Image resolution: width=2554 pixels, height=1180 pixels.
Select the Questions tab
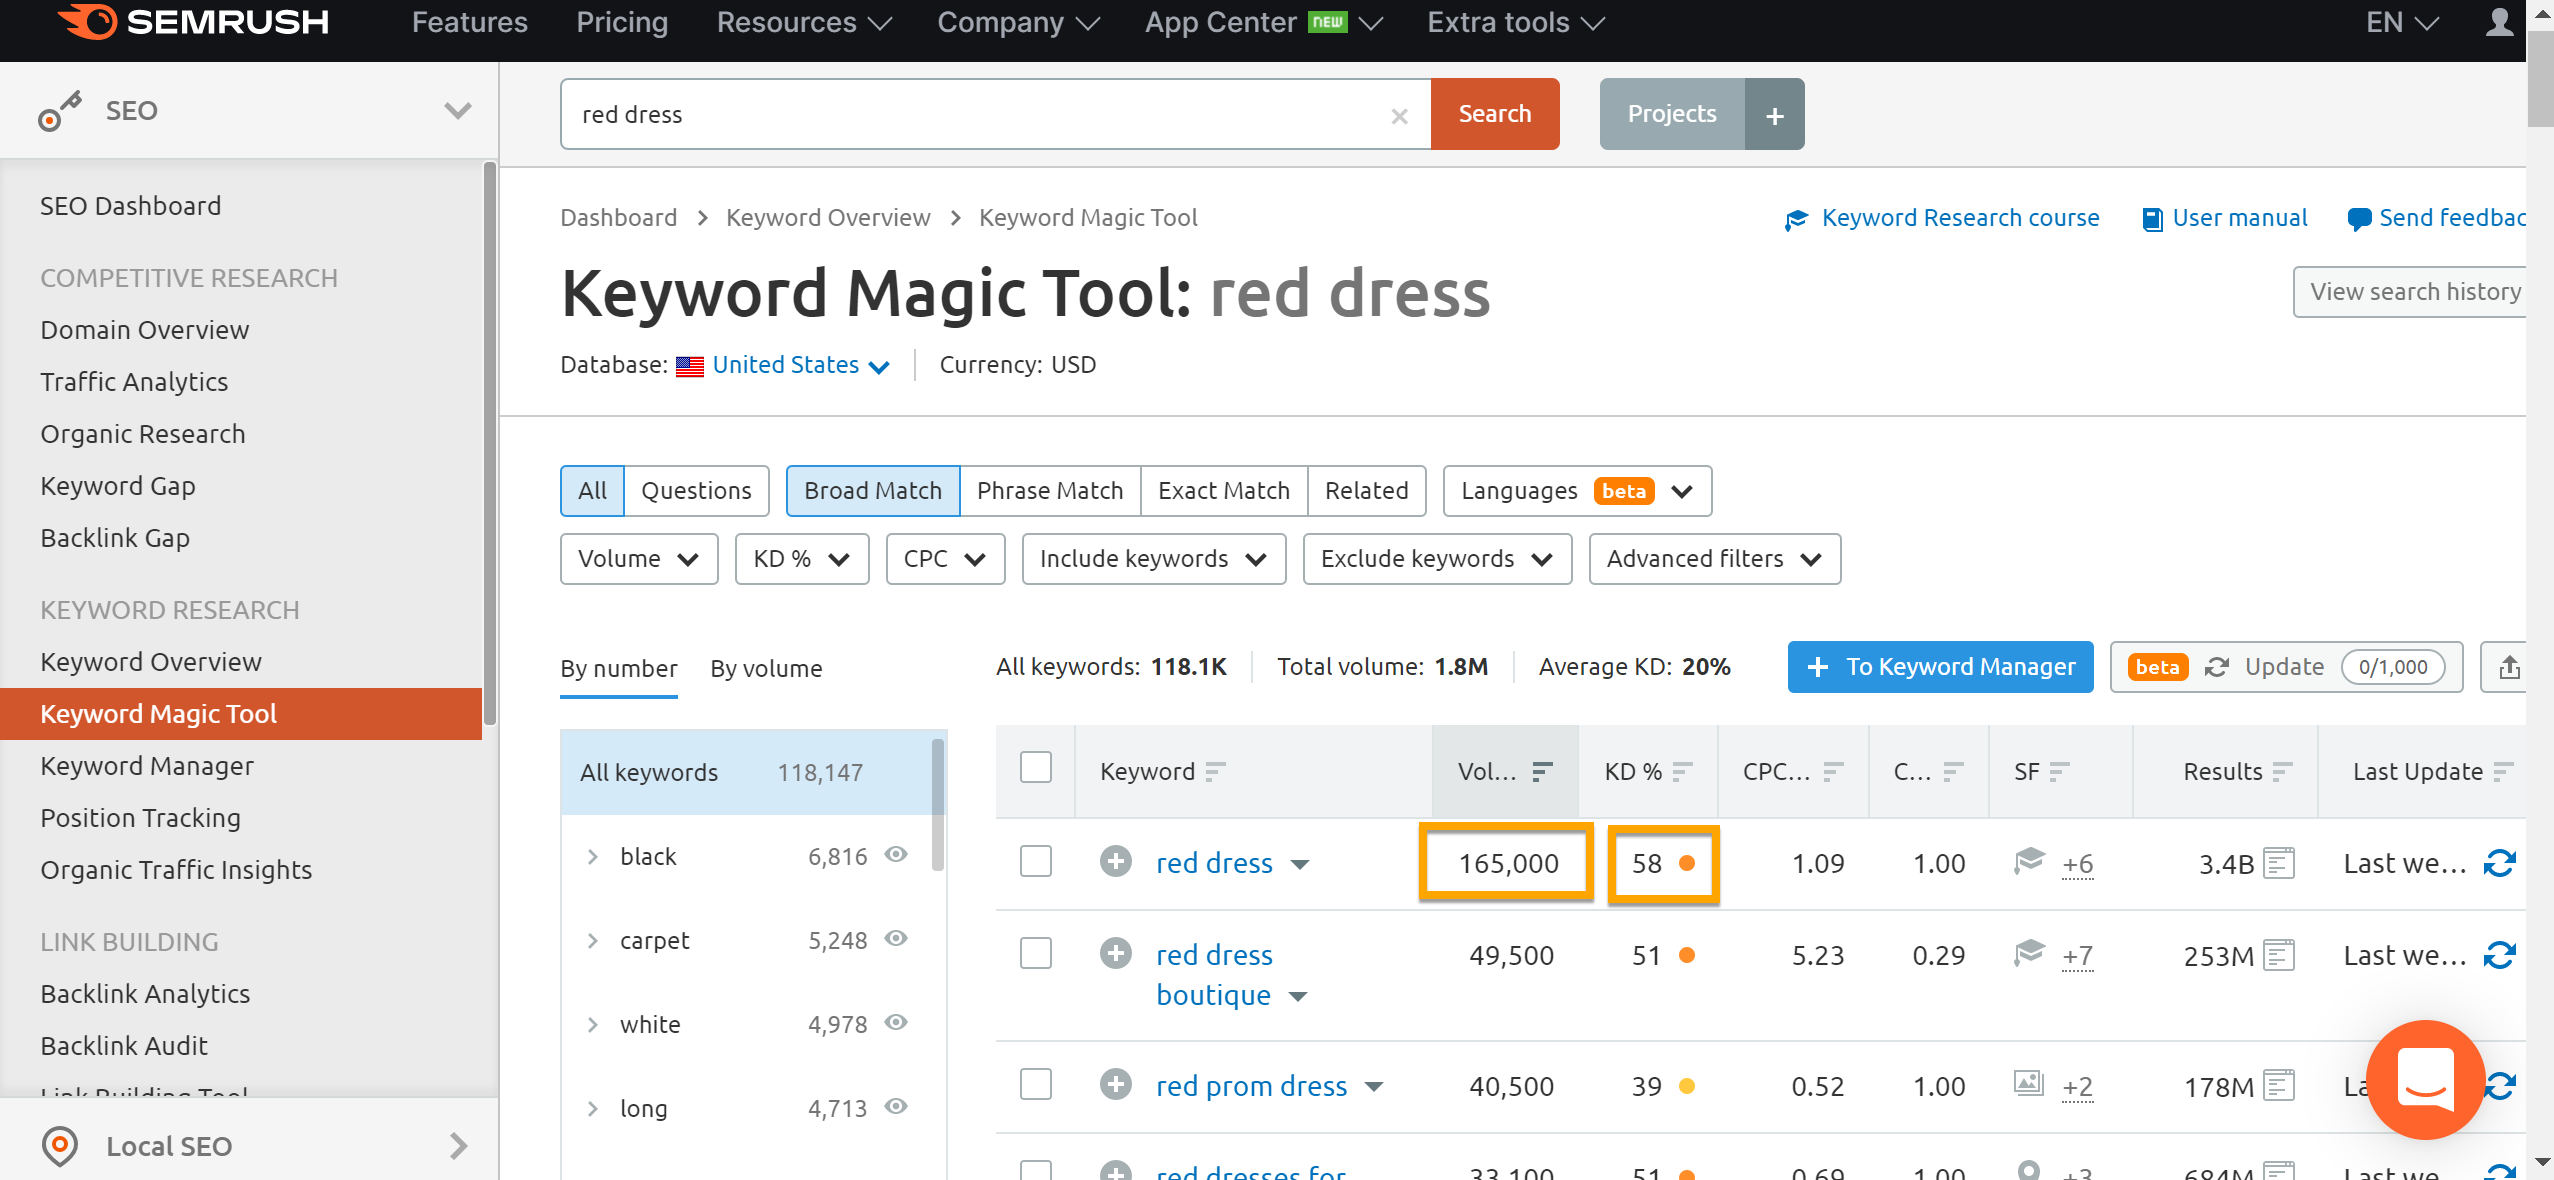(696, 489)
